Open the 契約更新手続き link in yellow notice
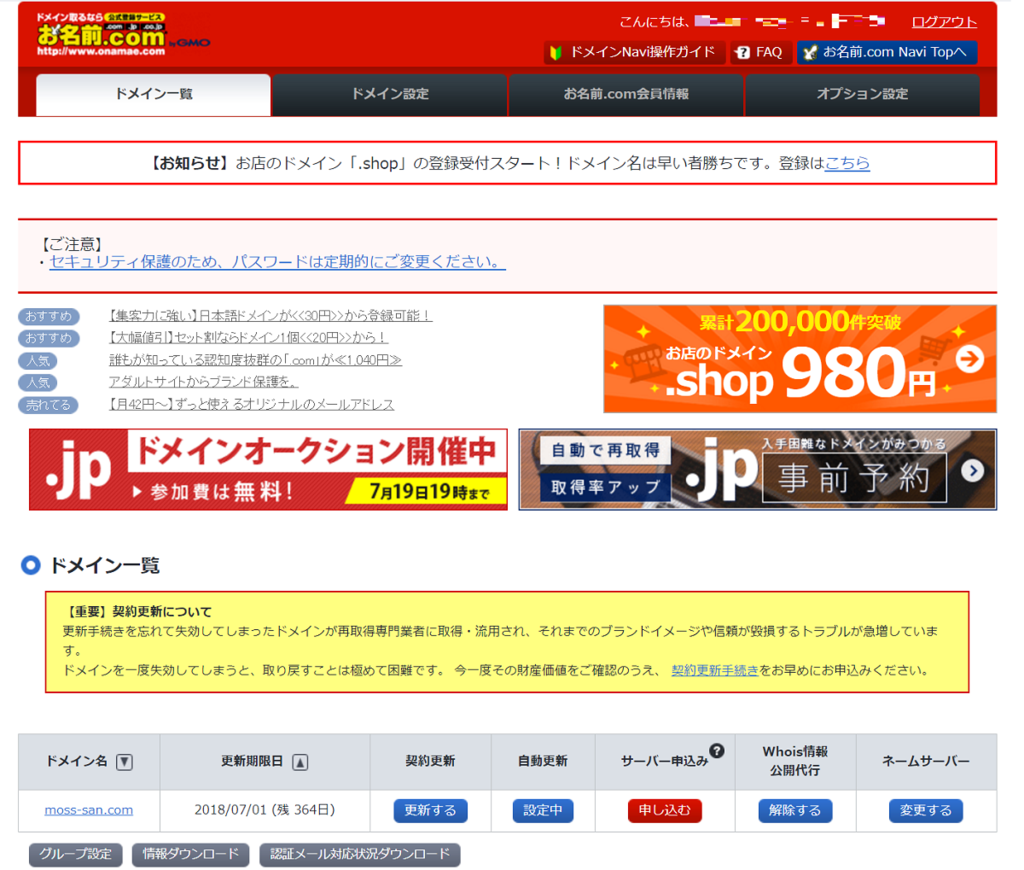This screenshot has height=870, width=1024. (714, 670)
